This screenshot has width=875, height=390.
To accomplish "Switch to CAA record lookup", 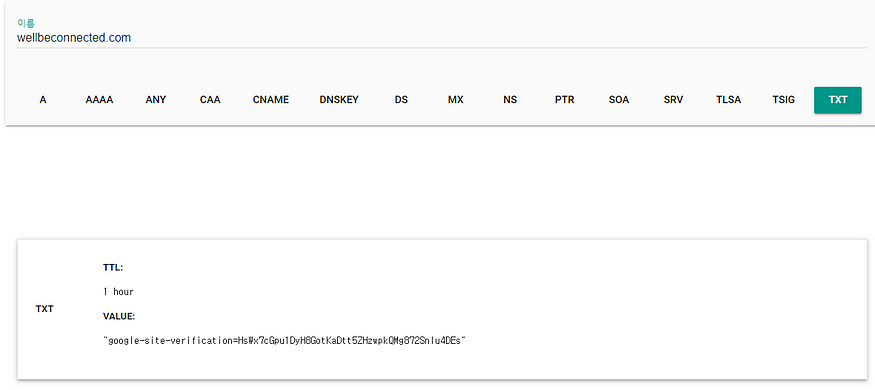I will 210,100.
